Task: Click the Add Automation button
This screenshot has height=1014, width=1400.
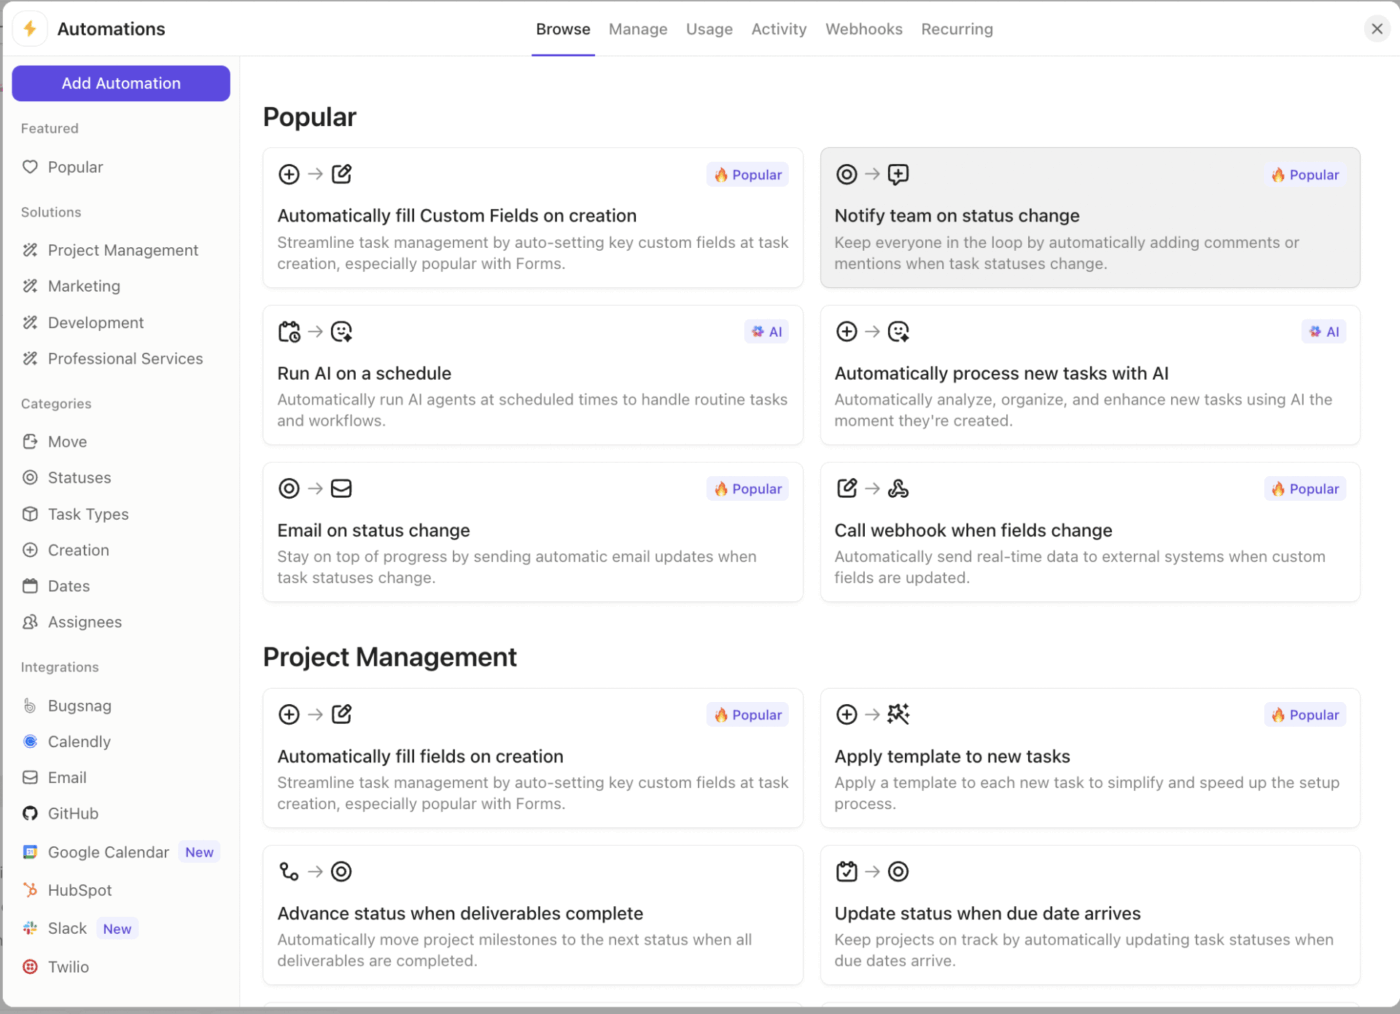Action: pyautogui.click(x=120, y=83)
